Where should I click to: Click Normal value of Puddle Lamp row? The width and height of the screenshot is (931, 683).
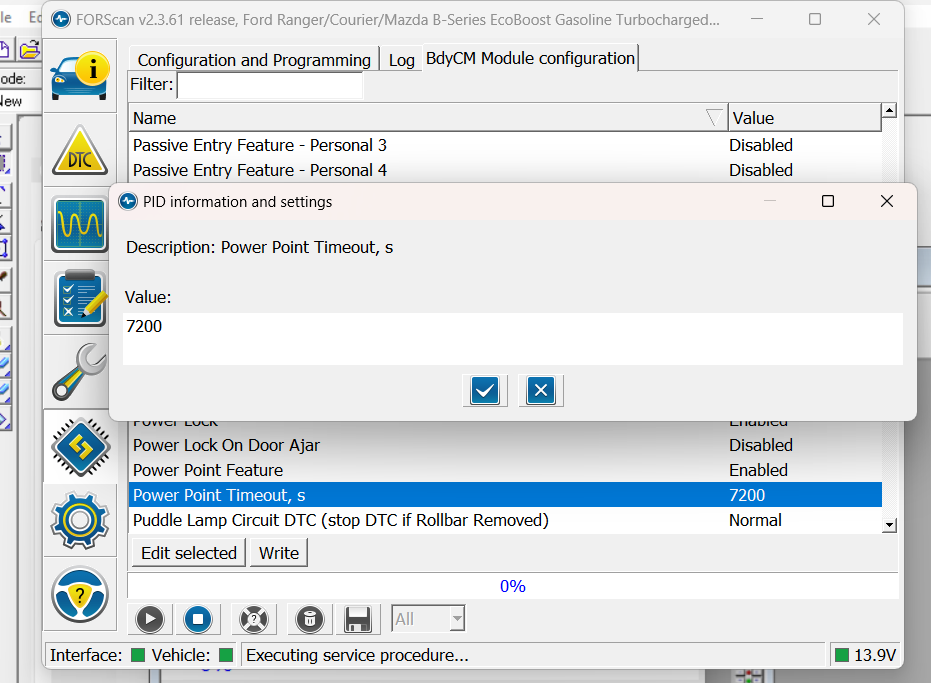click(755, 520)
